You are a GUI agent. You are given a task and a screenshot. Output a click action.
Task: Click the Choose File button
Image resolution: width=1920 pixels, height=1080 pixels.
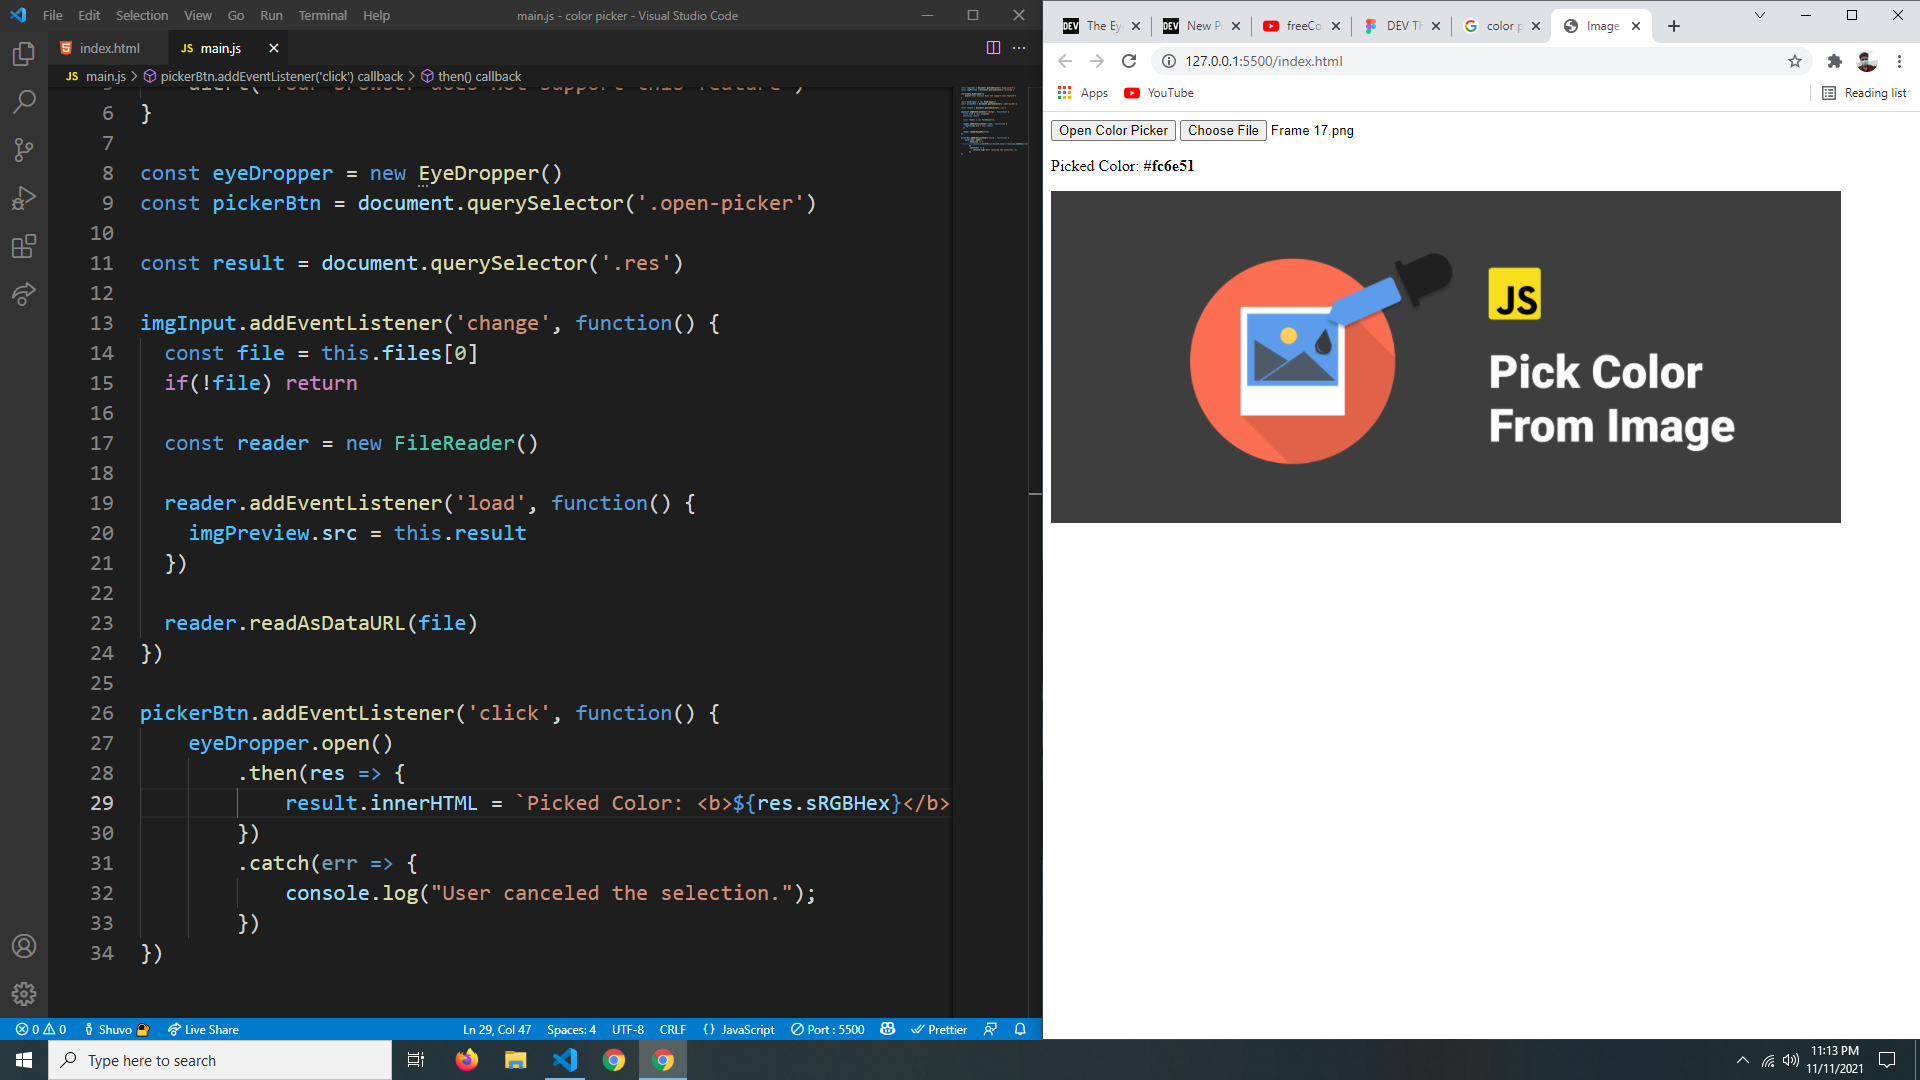click(x=1222, y=130)
